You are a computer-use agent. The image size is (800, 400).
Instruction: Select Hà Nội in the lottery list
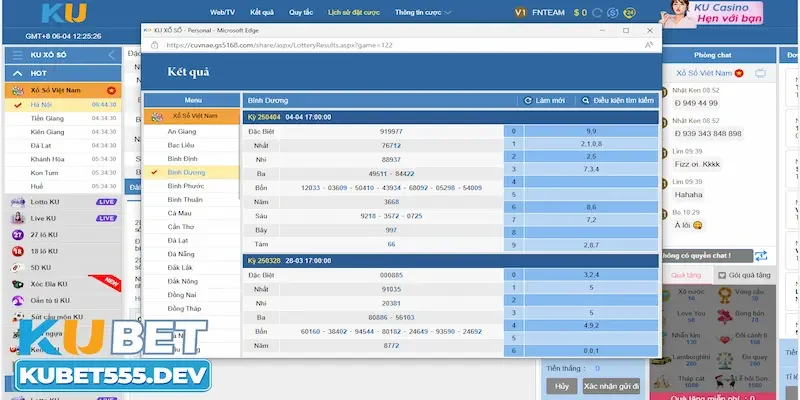[42, 104]
